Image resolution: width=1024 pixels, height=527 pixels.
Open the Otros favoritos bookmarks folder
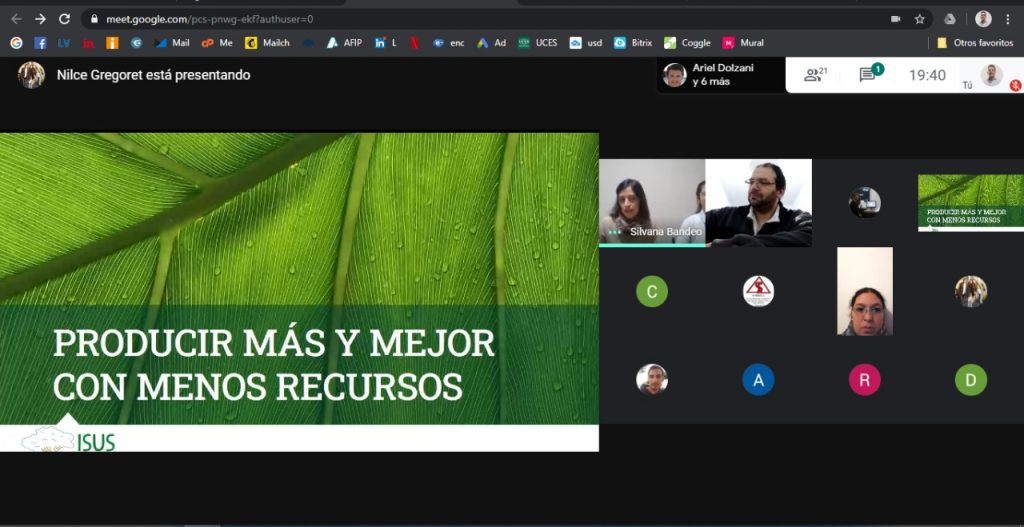(x=975, y=43)
